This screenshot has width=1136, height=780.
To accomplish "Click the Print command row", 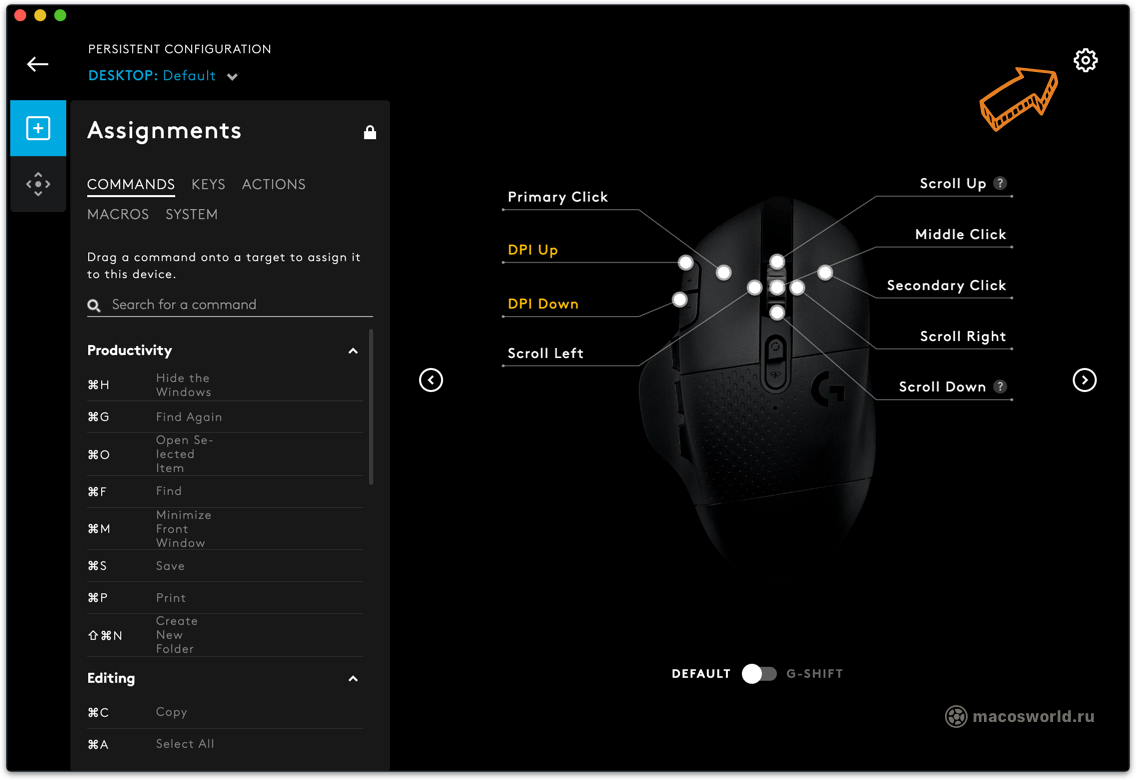I will 225,597.
